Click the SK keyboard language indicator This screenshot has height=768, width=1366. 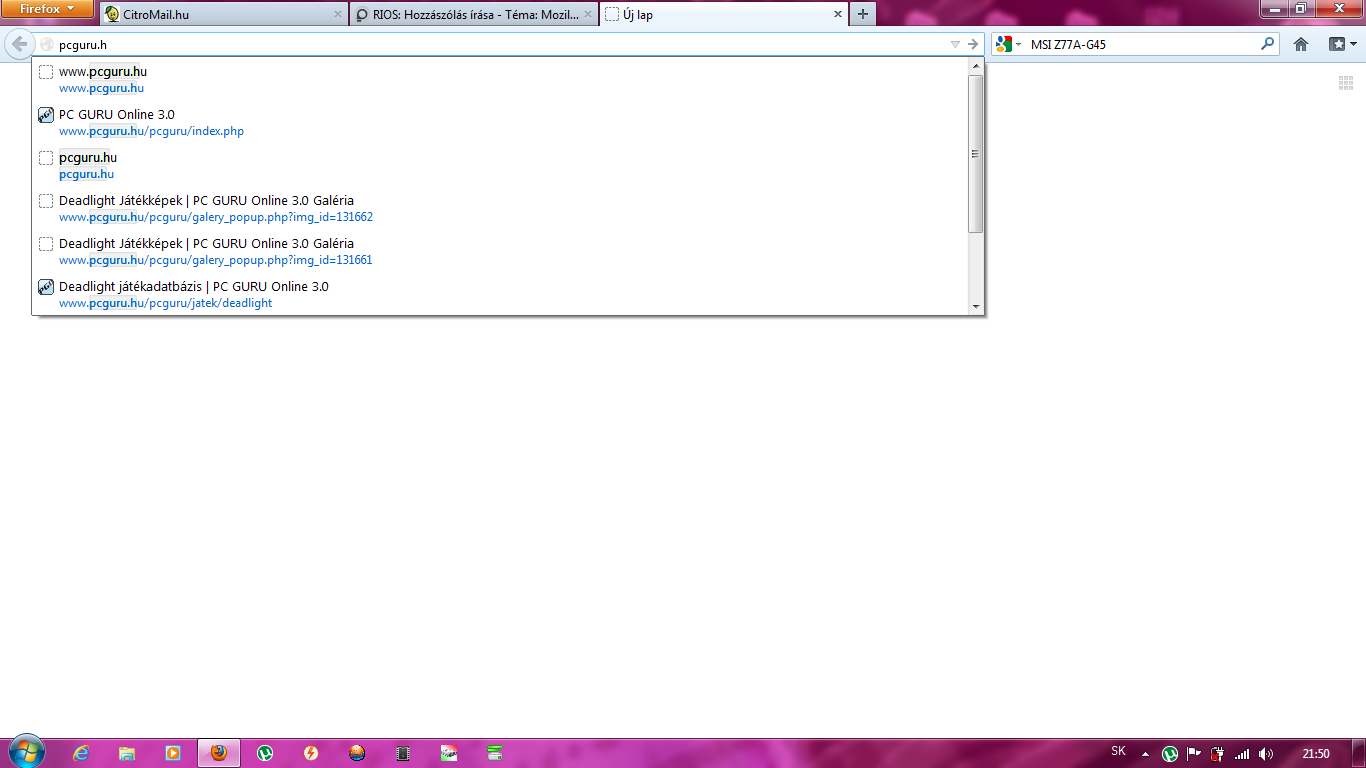[1118, 751]
